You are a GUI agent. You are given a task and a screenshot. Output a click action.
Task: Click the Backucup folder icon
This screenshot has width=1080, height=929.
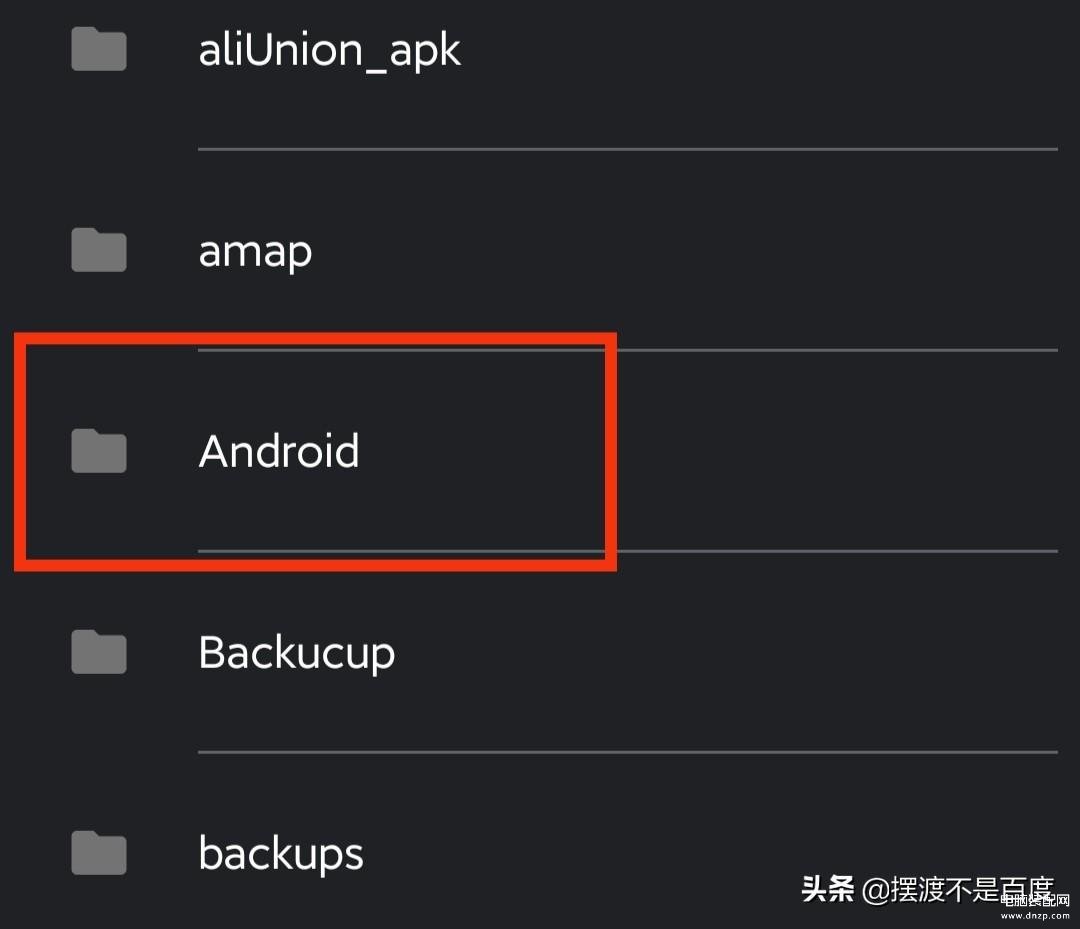pos(98,652)
